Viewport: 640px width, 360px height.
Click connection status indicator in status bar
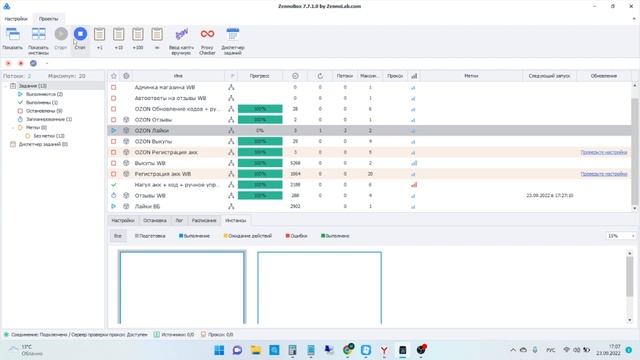[6, 335]
